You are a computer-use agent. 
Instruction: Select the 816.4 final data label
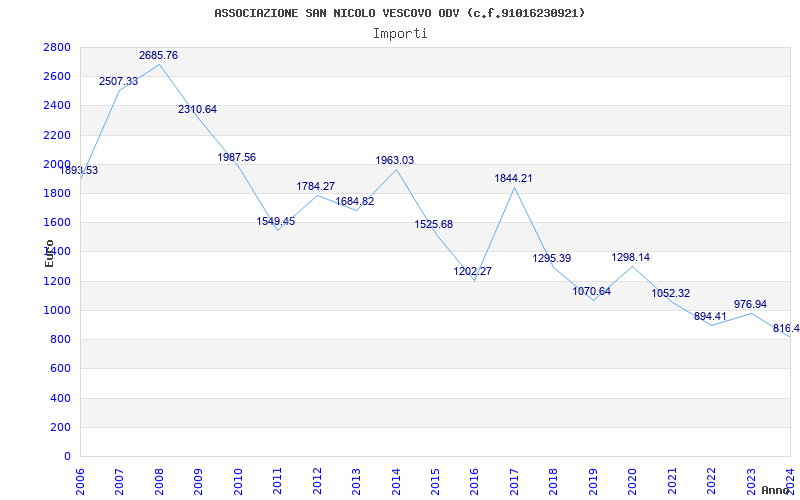[x=786, y=329]
